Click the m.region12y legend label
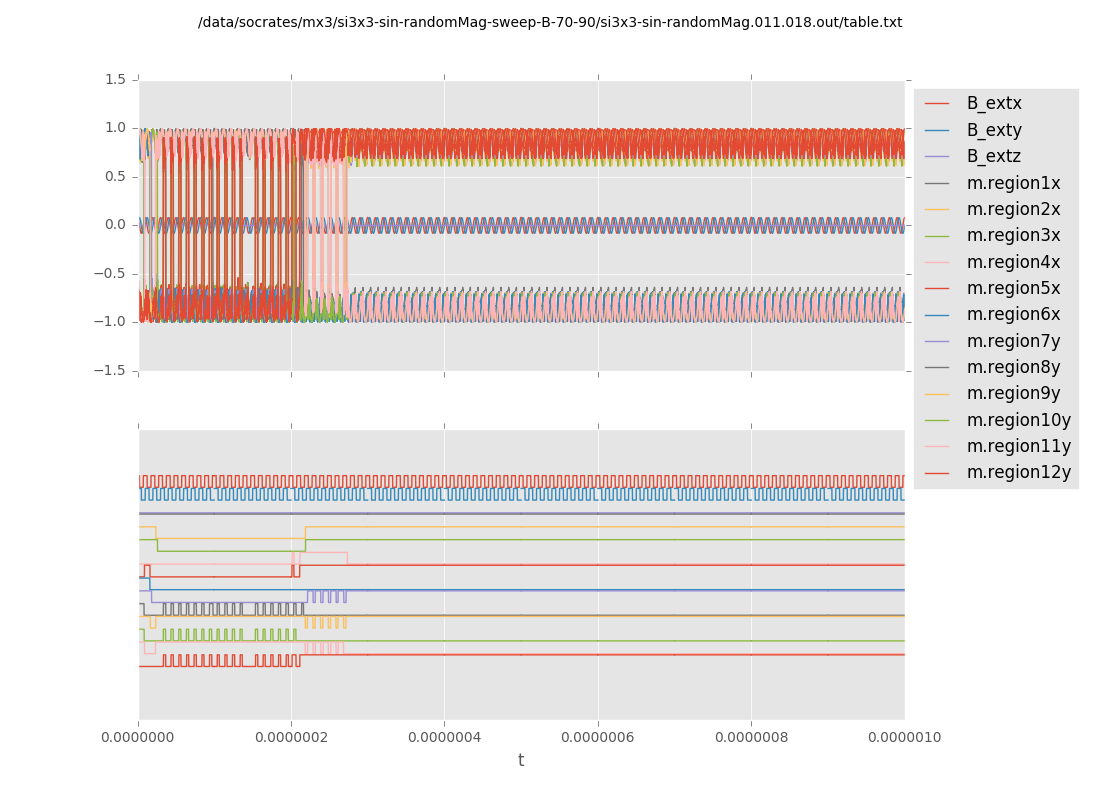This screenshot has height=800, width=1100. [x=1018, y=473]
